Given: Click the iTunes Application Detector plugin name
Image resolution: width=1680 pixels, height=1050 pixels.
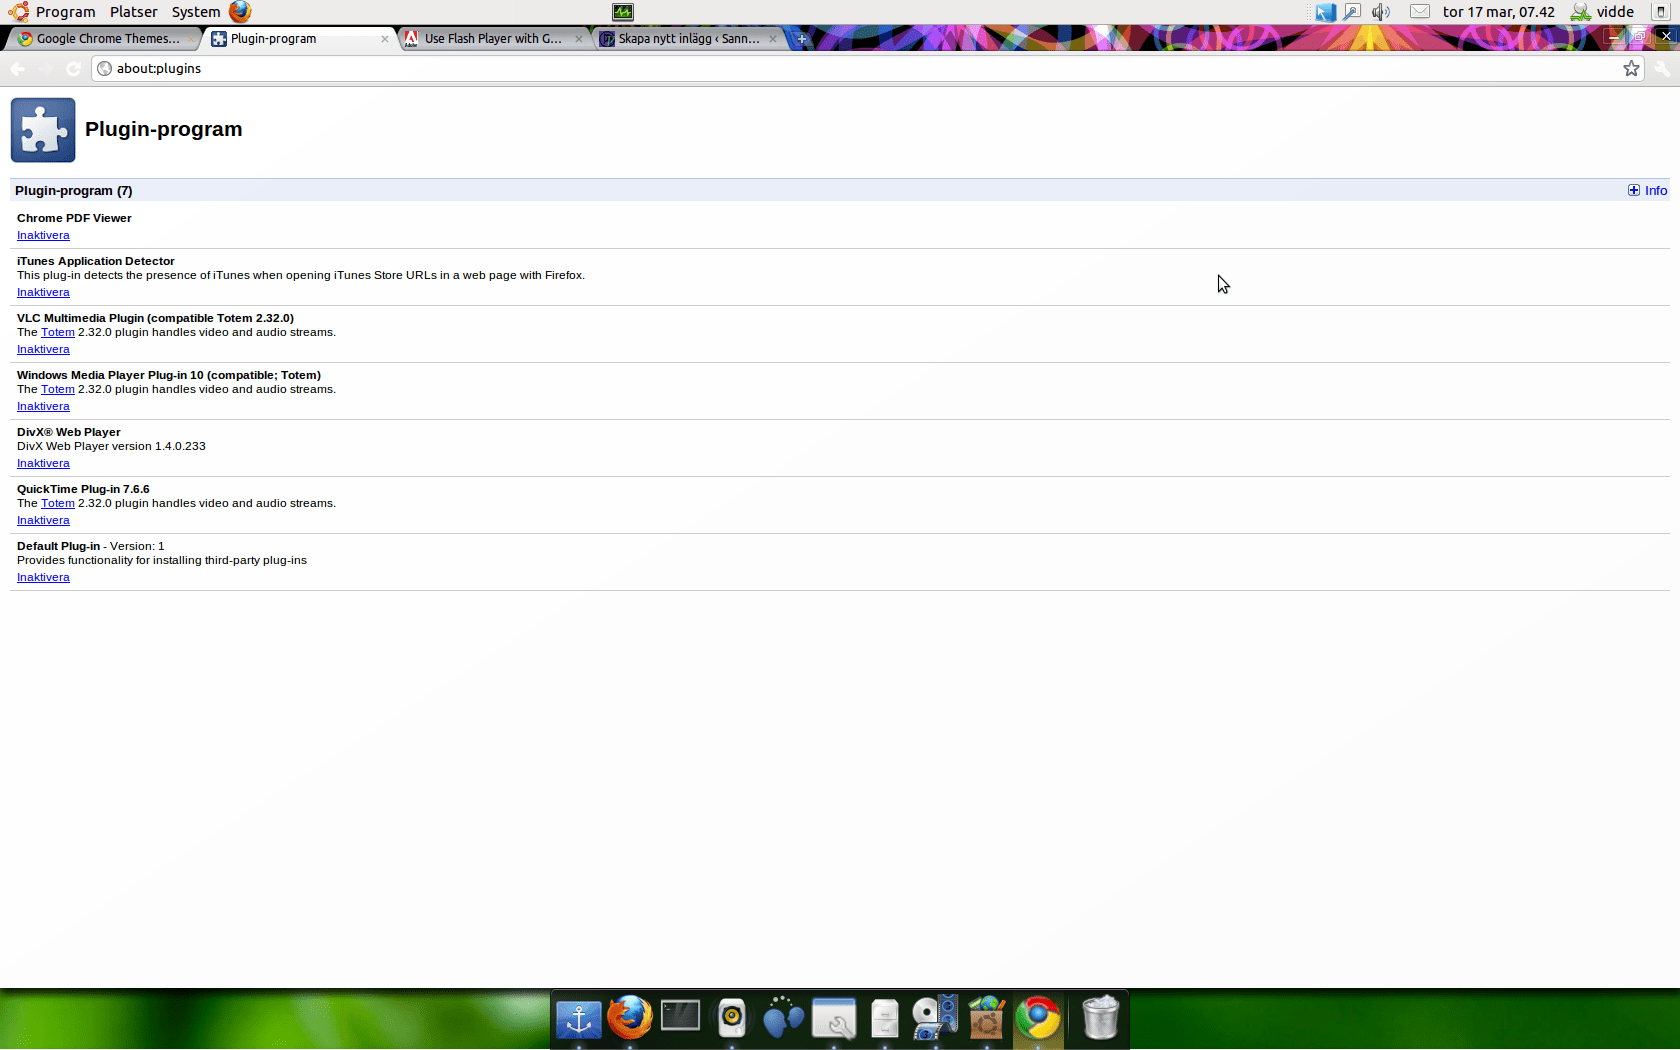Looking at the screenshot, I should point(96,261).
